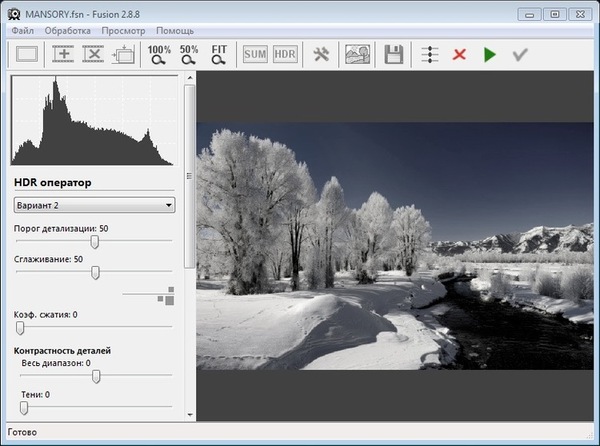Set zoom to 50%
The width and height of the screenshot is (600, 446).
[x=189, y=55]
